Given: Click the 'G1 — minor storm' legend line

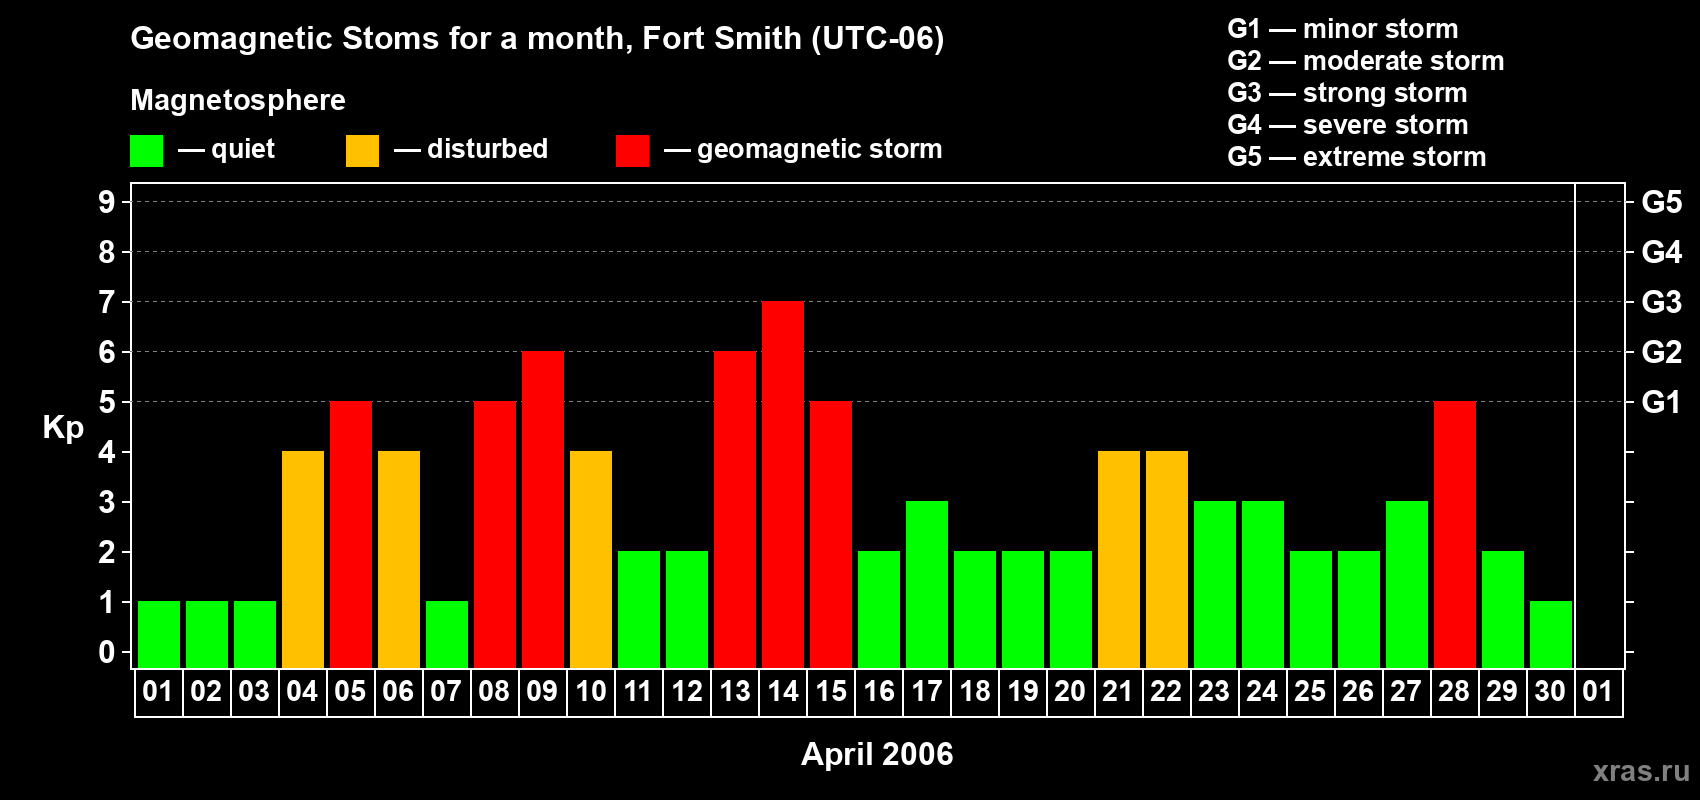Looking at the screenshot, I should click(x=1343, y=29).
